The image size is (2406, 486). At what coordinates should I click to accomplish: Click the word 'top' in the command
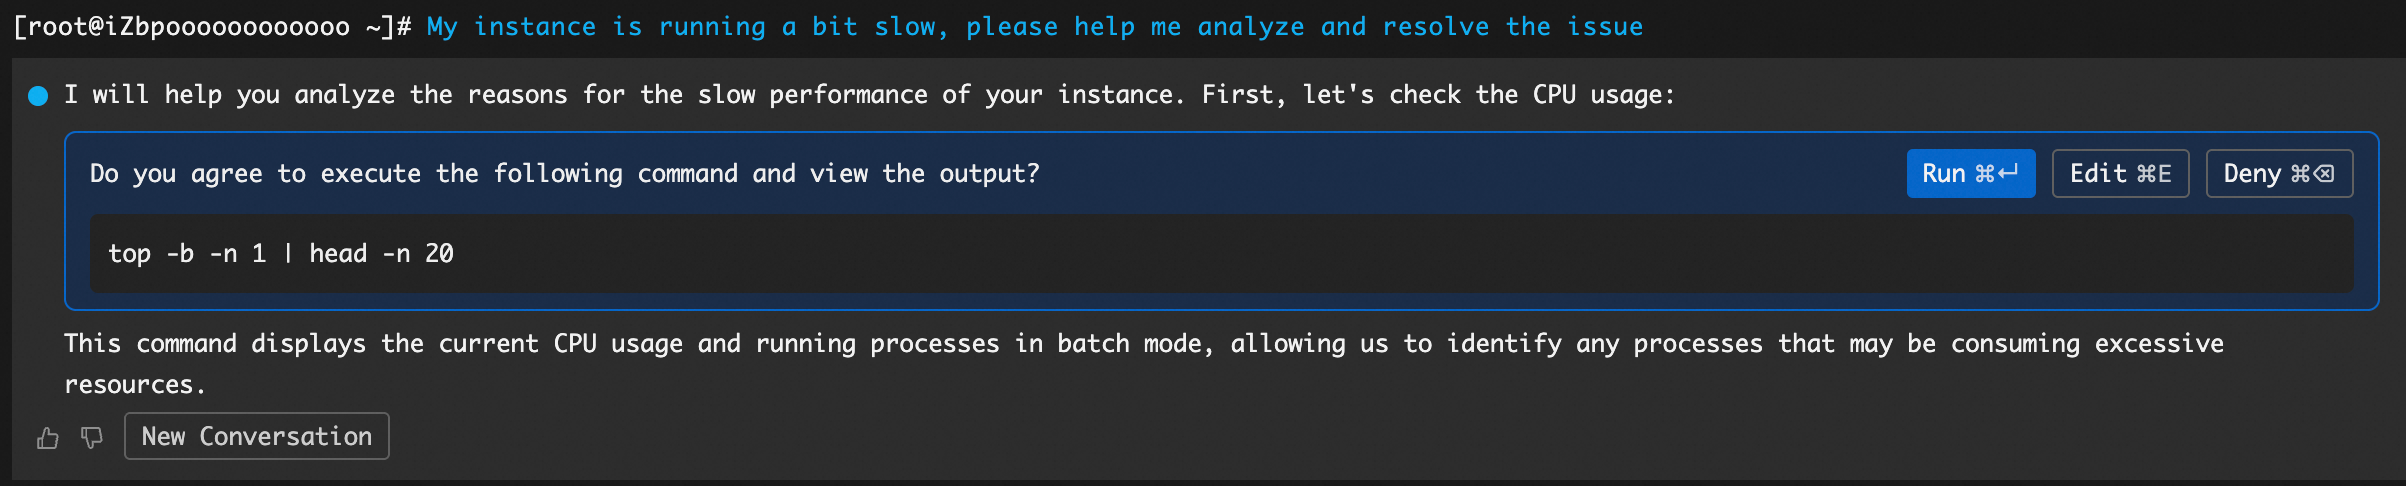tap(129, 254)
